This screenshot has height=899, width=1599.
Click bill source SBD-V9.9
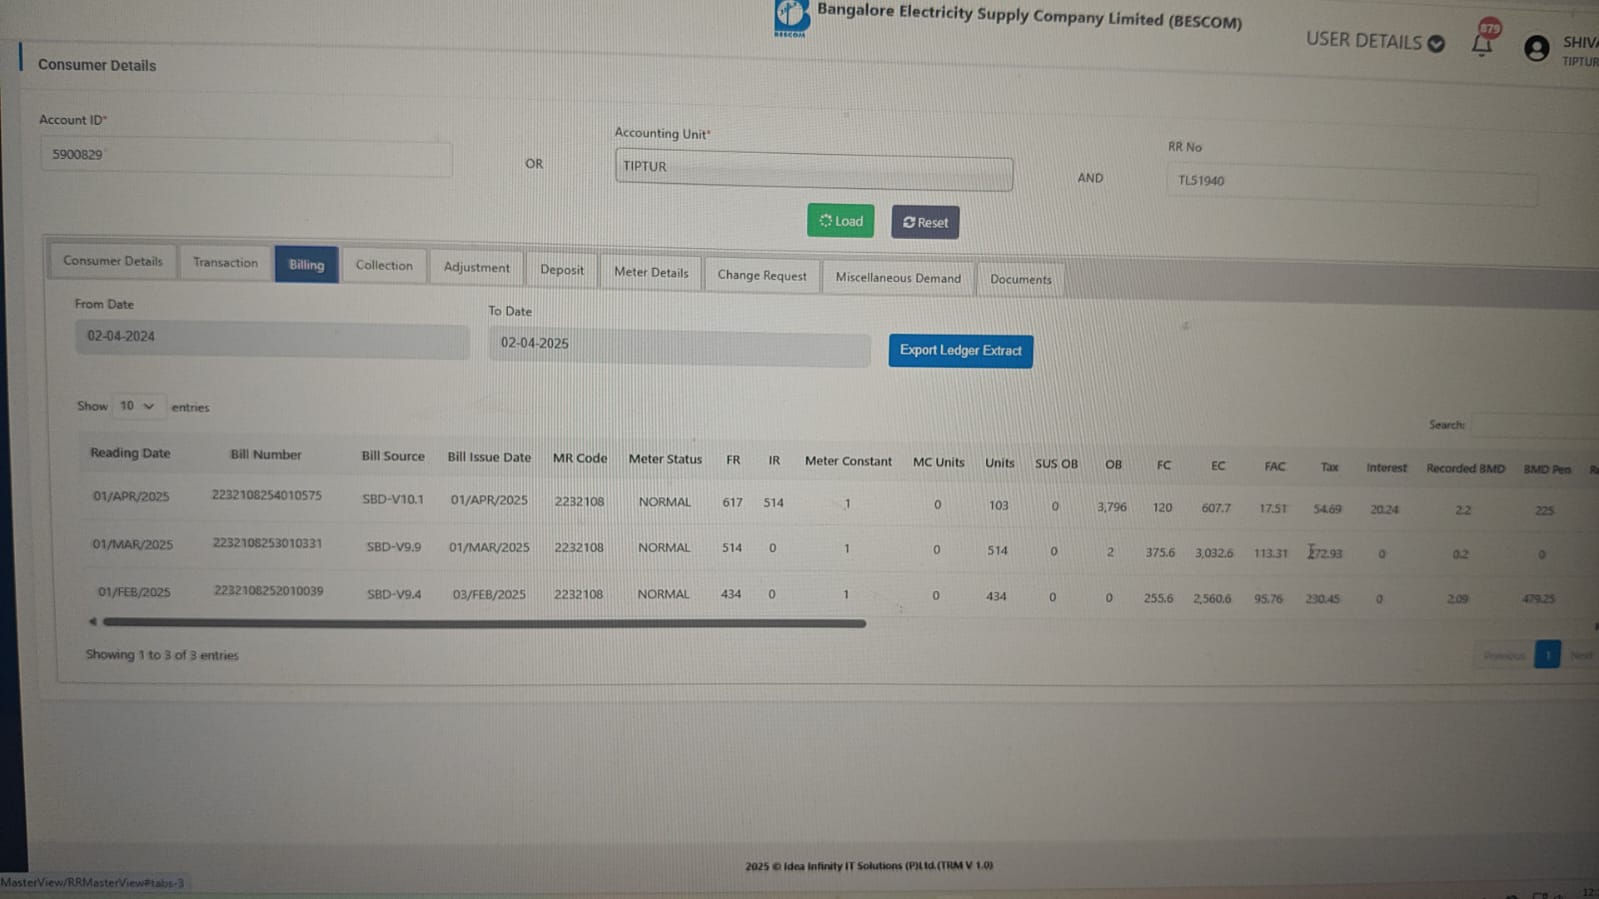[393, 547]
